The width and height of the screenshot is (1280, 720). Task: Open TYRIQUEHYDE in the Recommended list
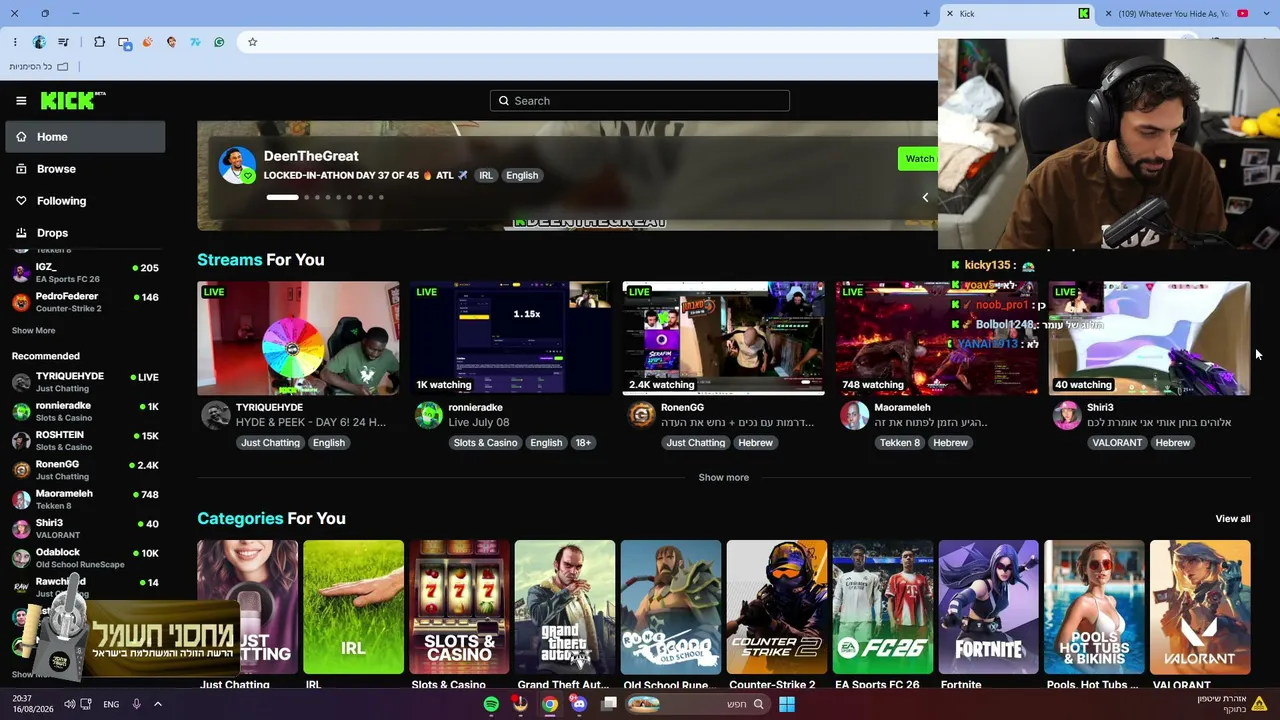point(85,381)
